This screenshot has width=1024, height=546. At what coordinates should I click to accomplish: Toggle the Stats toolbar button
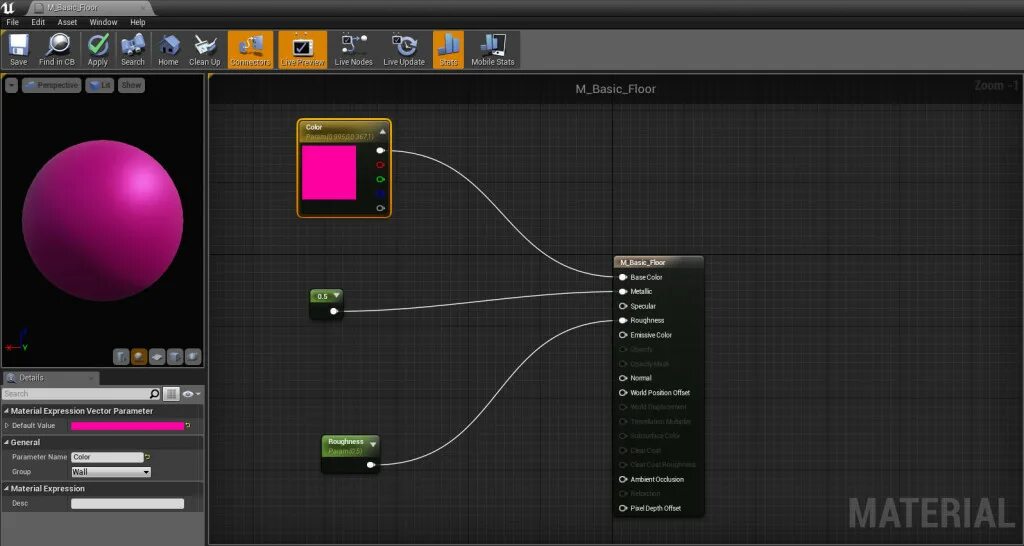click(x=448, y=49)
